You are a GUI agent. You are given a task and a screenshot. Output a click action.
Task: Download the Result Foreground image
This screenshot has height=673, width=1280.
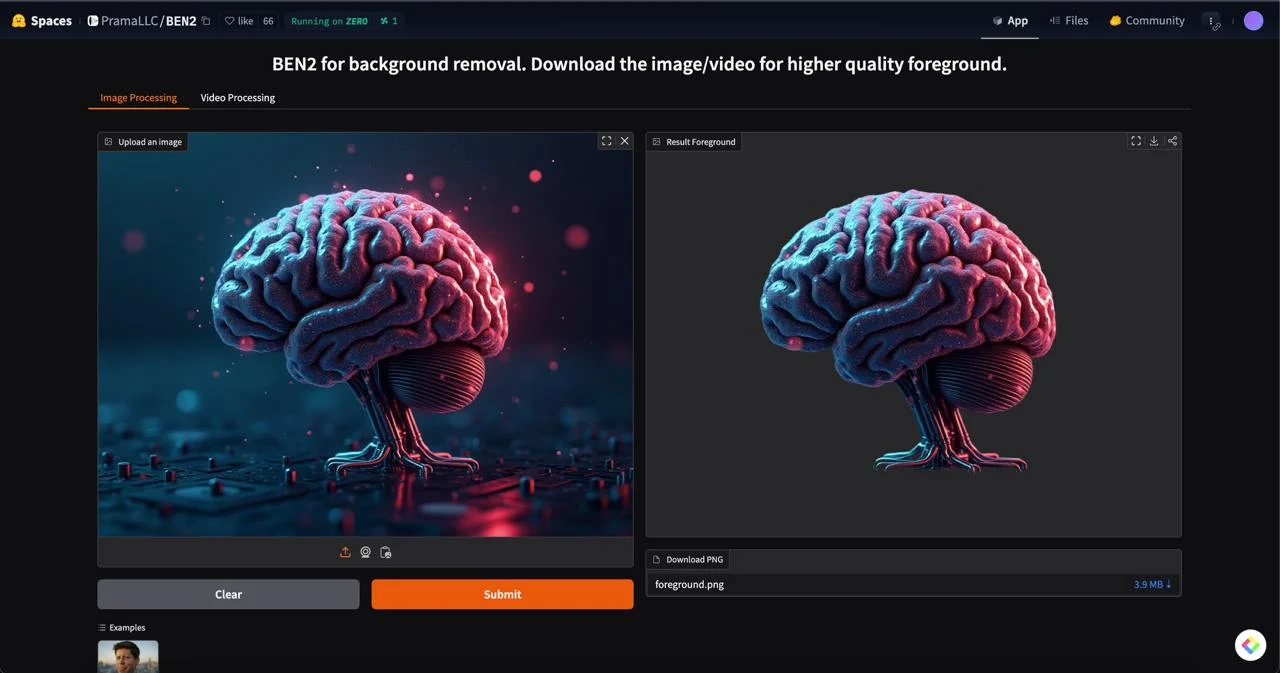[1154, 141]
